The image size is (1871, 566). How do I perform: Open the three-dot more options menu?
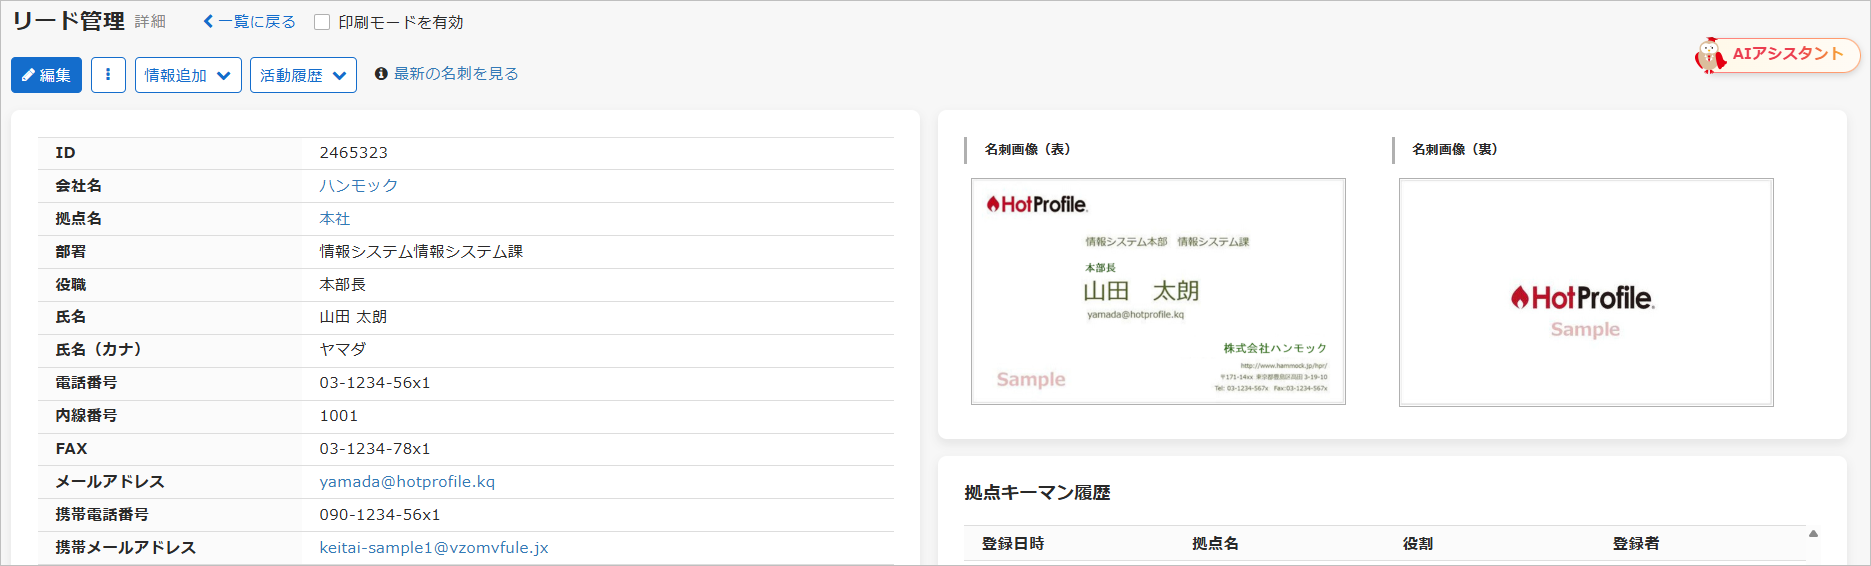pyautogui.click(x=108, y=75)
